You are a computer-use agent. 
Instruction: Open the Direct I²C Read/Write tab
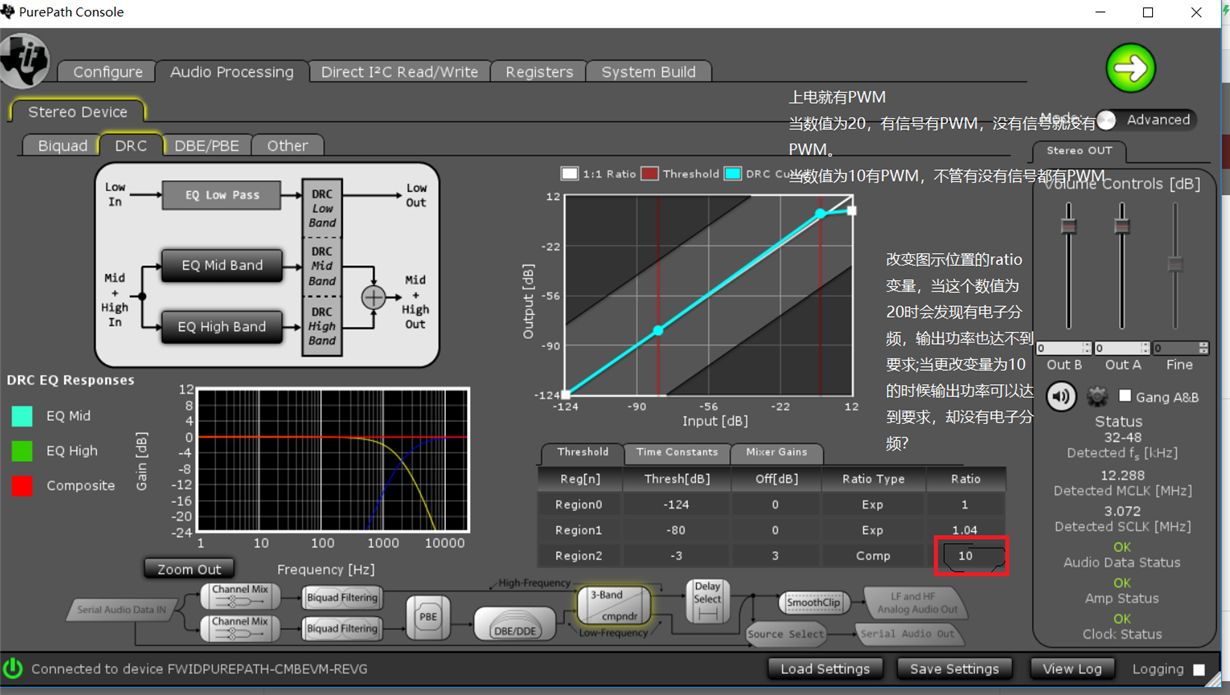399,72
